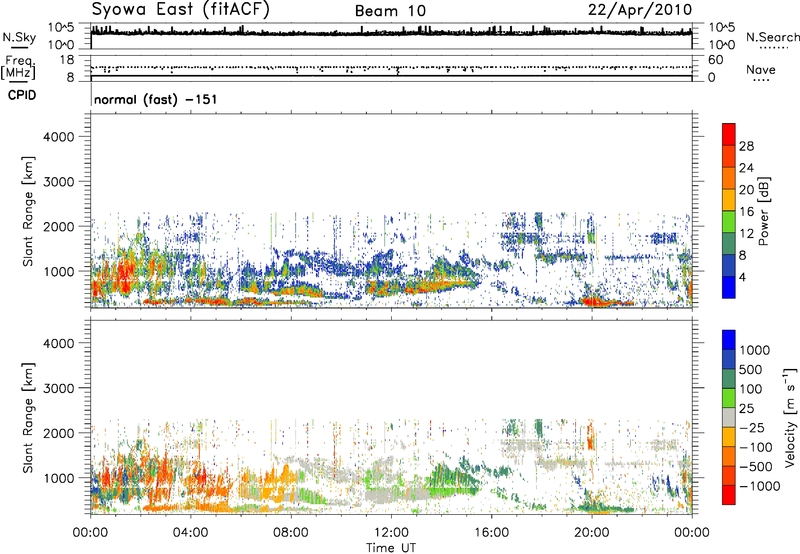Viewport: 800px width, 554px height.
Task: Click the red bottom of velocity colorbar
Action: point(729,495)
